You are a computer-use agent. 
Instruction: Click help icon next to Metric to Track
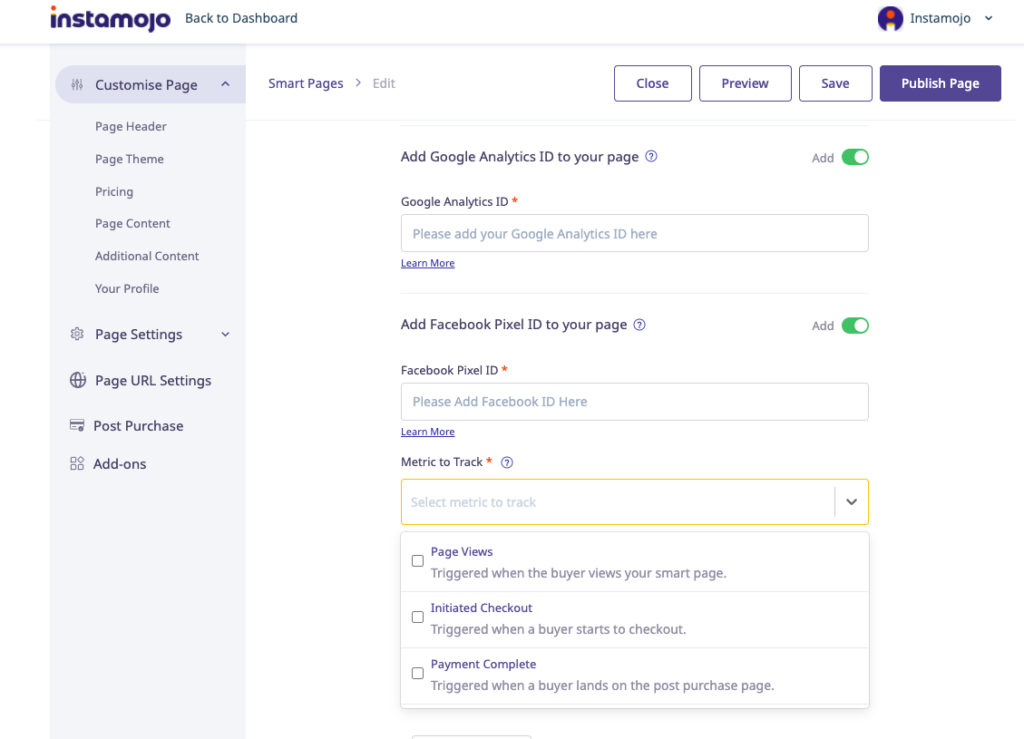507,462
